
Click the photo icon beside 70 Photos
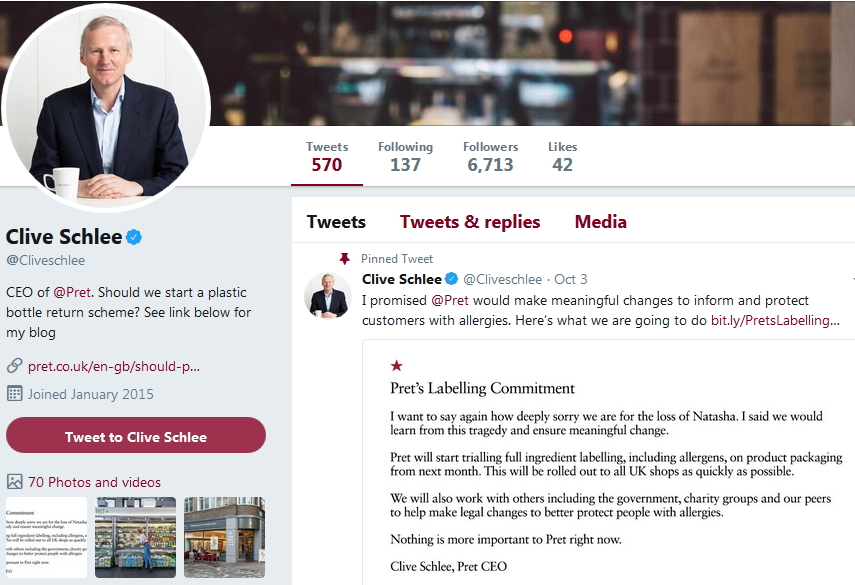click(14, 482)
